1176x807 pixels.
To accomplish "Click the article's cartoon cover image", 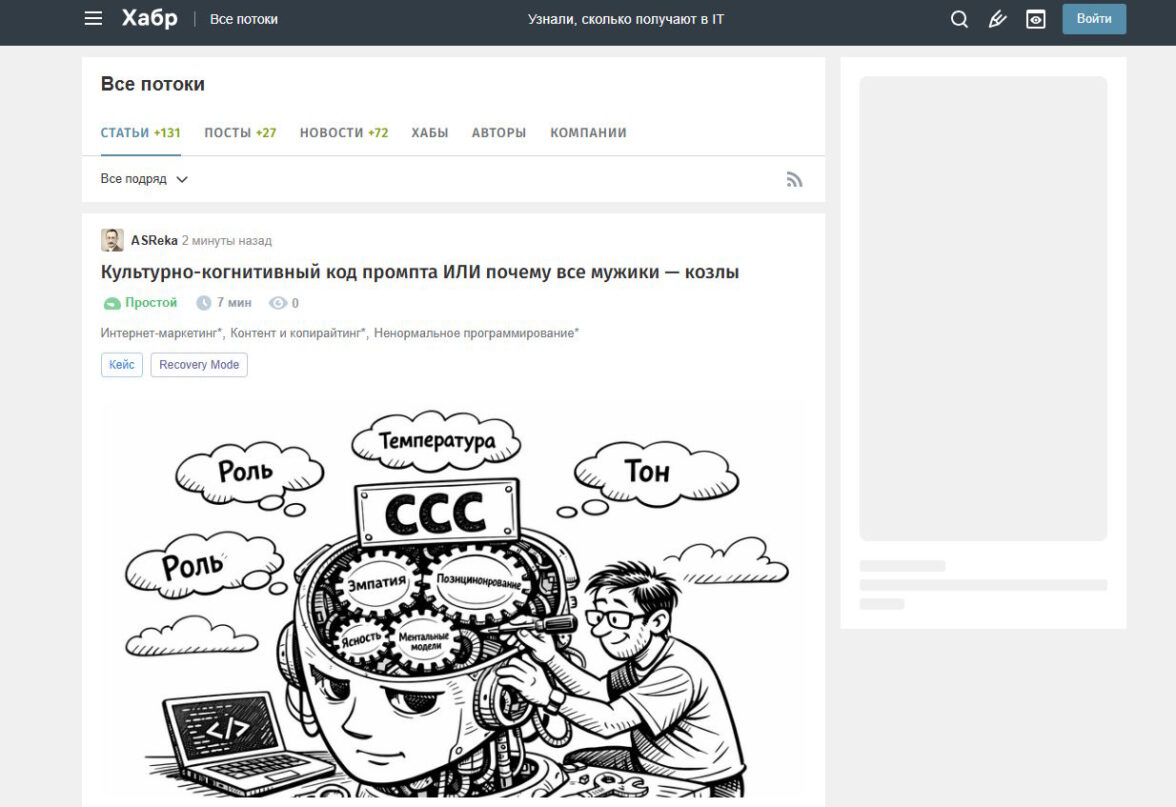I will pos(453,600).
